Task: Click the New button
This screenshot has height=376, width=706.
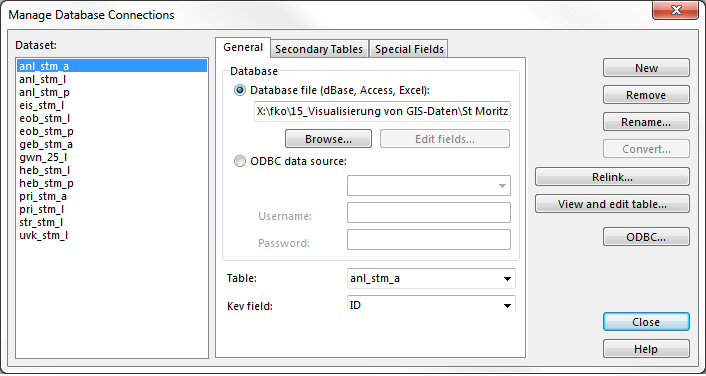Action: click(x=646, y=68)
